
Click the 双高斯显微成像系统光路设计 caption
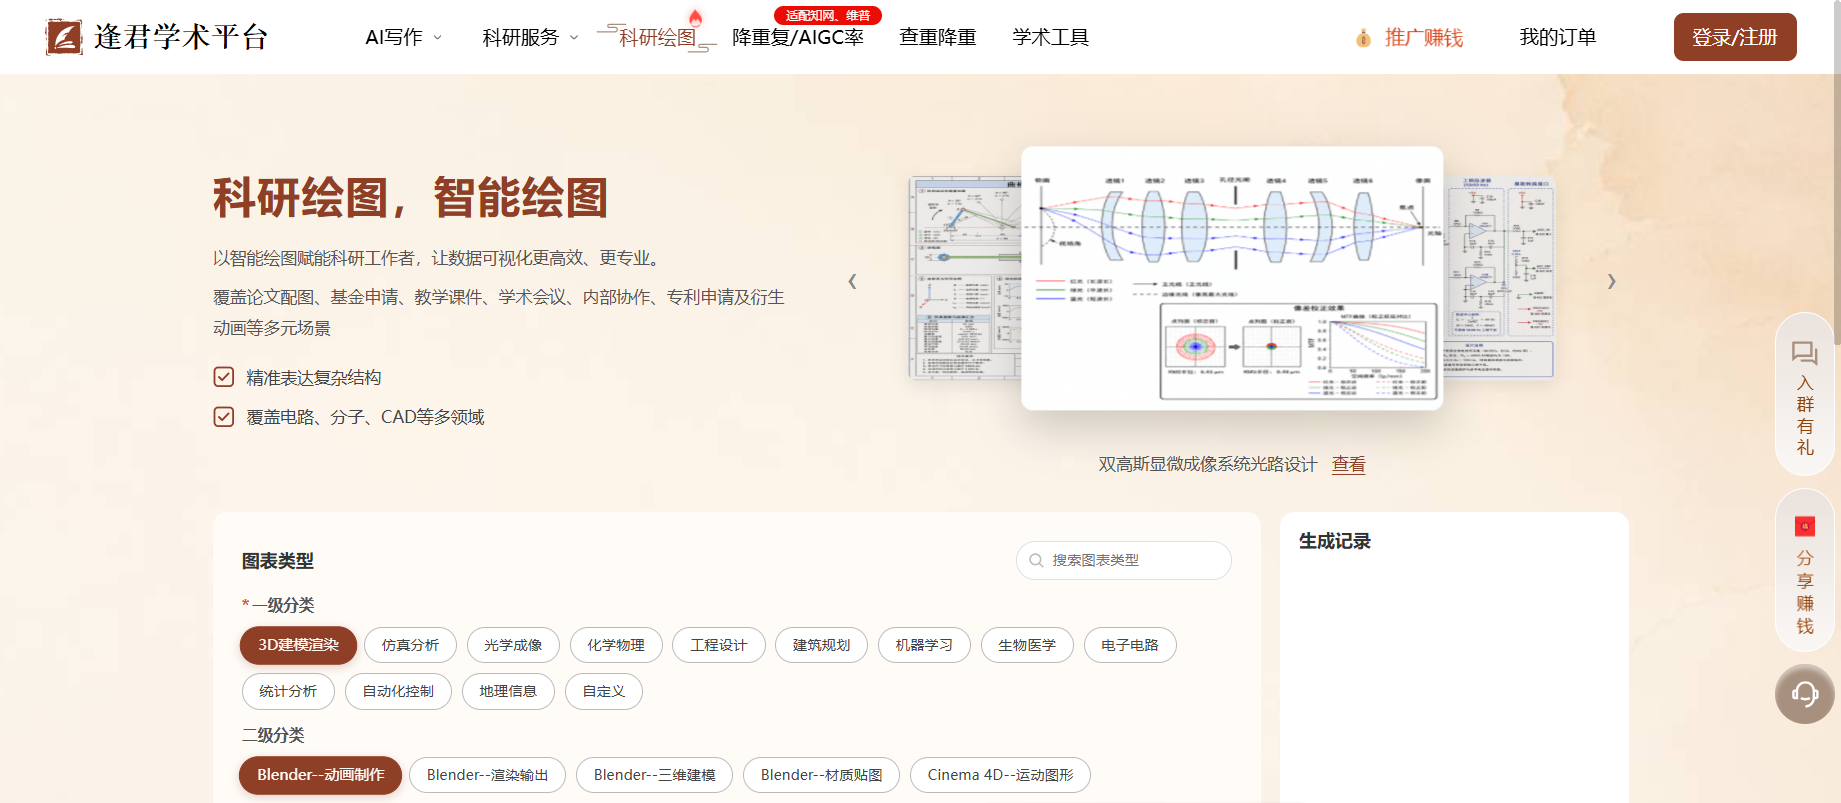1208,464
